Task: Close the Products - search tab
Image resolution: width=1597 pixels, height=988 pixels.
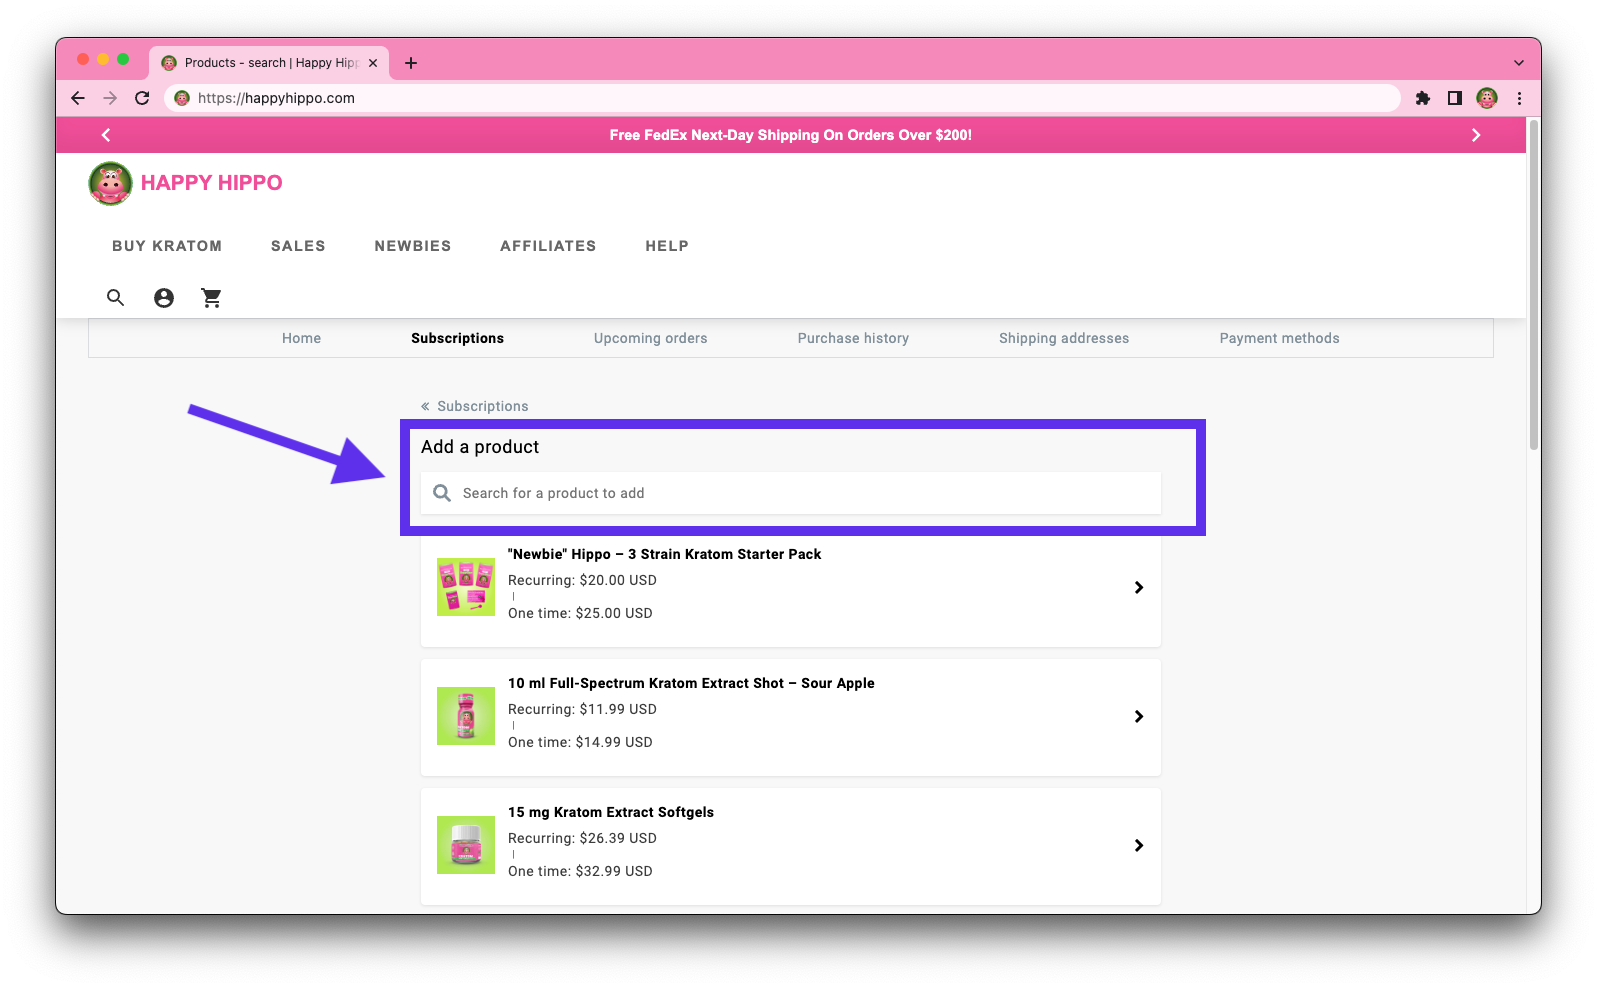Action: pyautogui.click(x=373, y=63)
